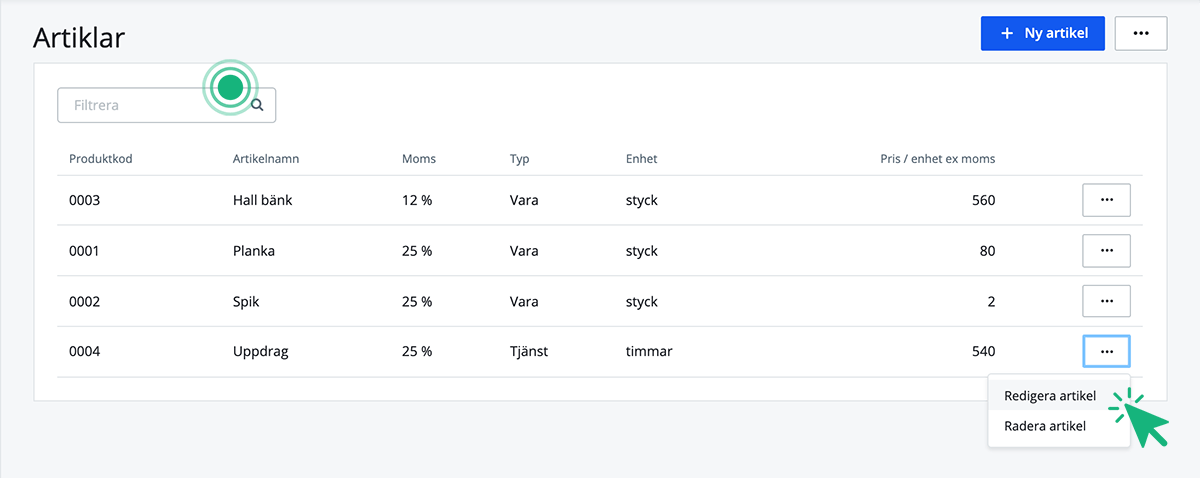Screen dimensions: 1200x478
Task: Sort by the Produktkod column header
Action: pyautogui.click(x=101, y=159)
